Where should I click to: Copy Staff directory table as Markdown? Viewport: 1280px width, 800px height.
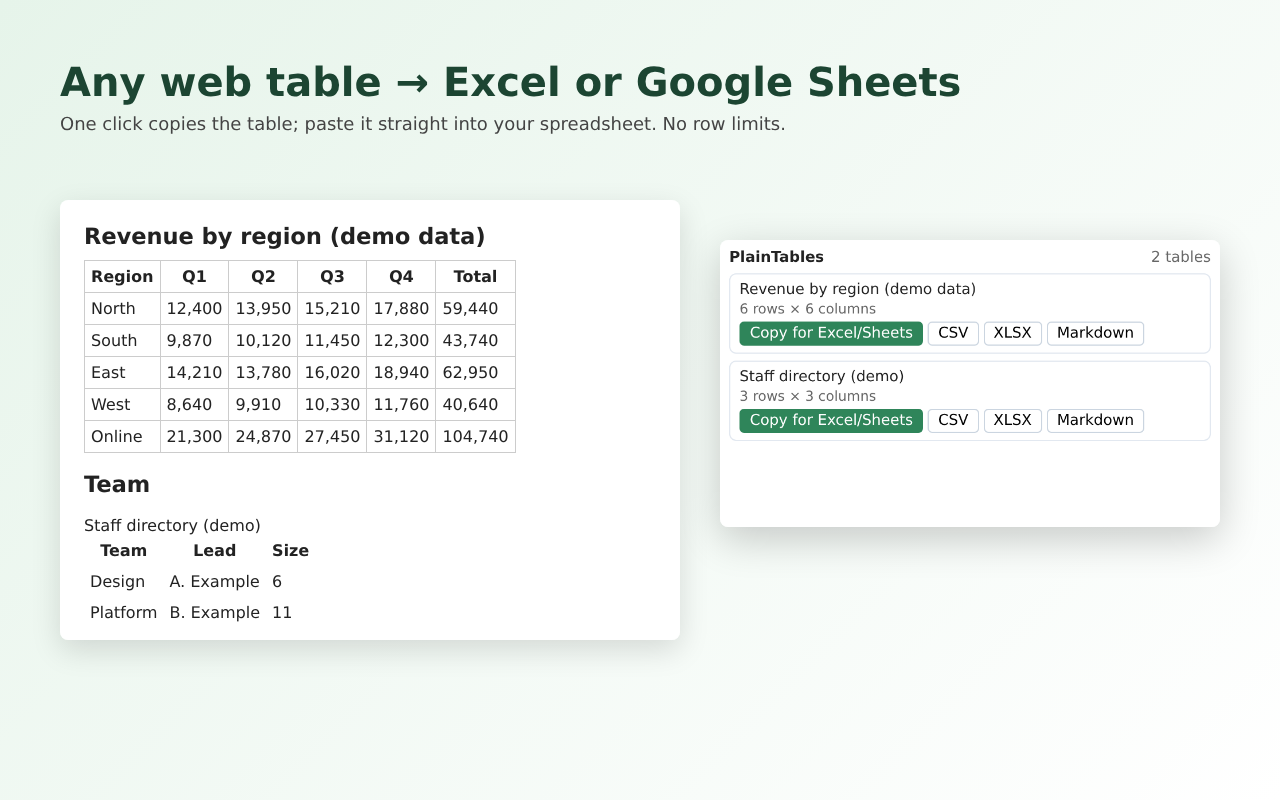(1095, 420)
